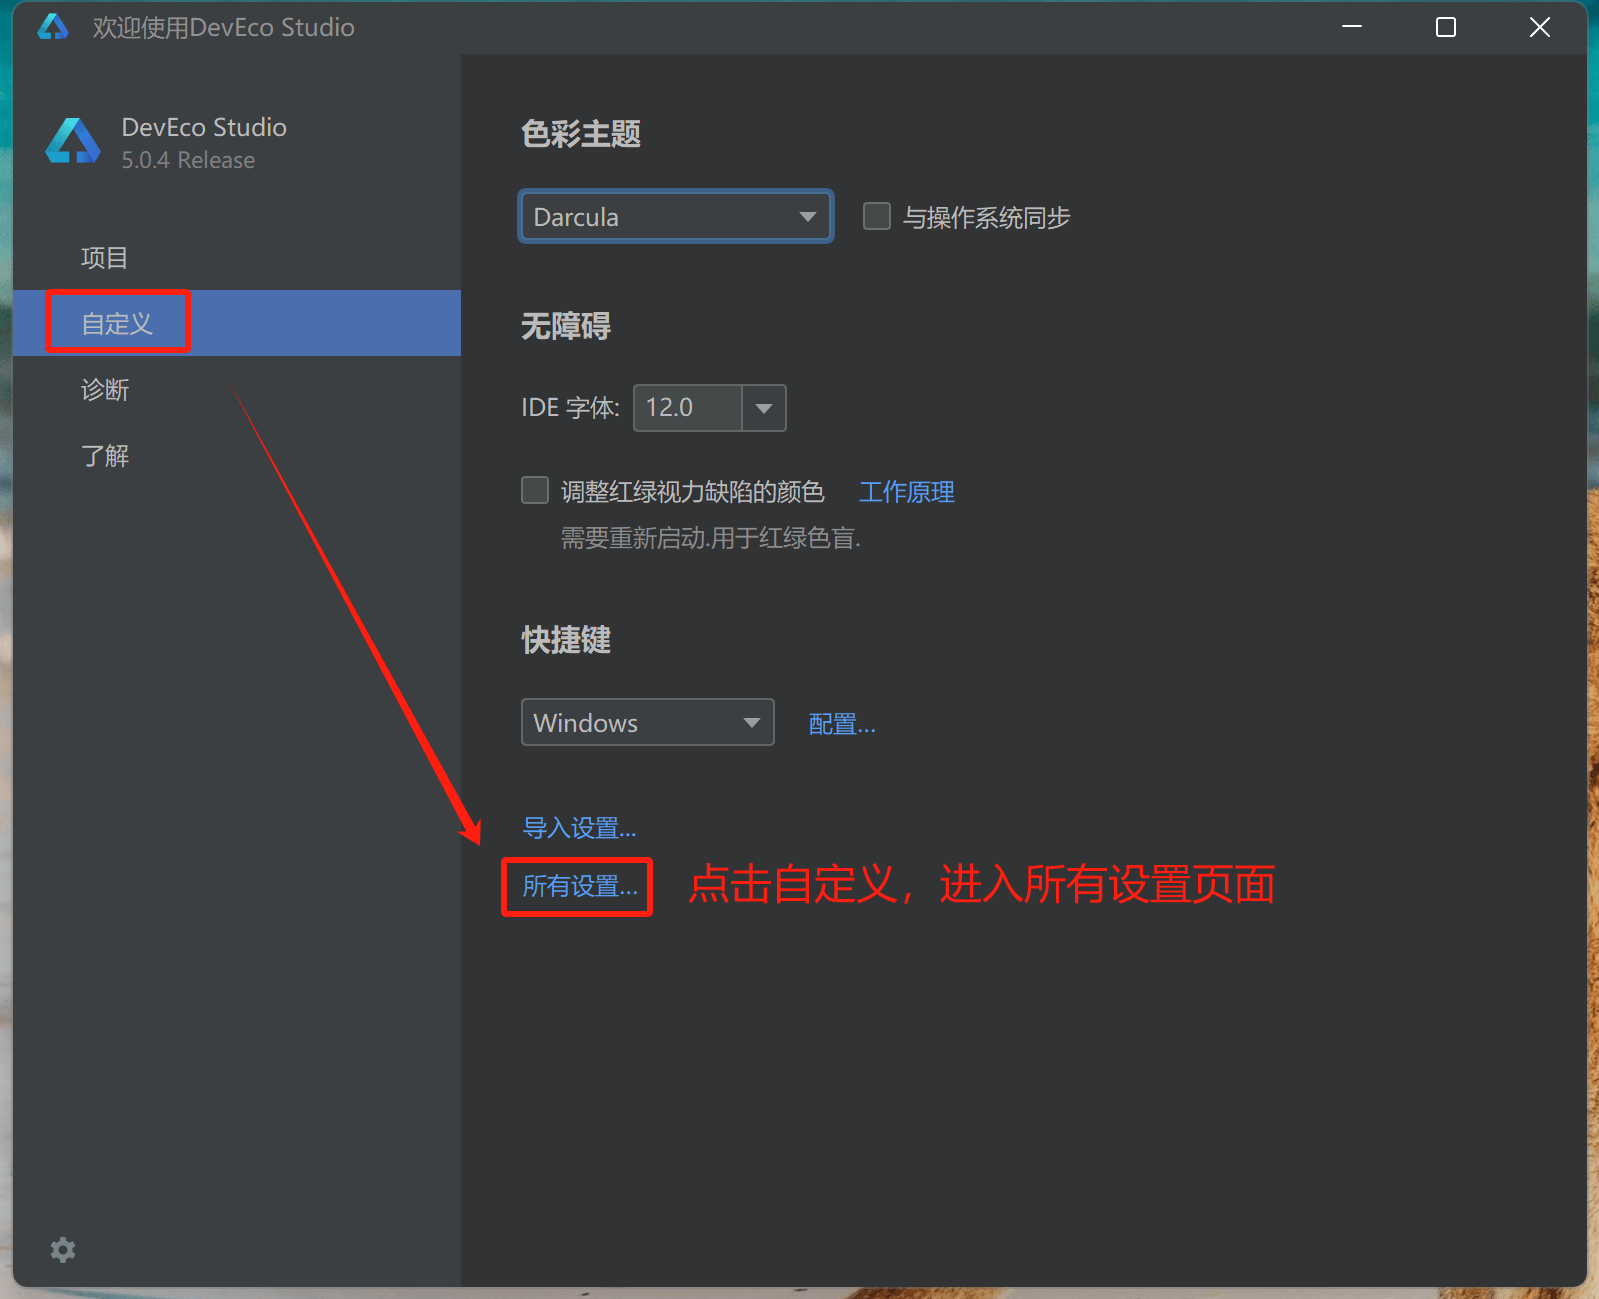Switch to the 诊断 sidebar tab
The height and width of the screenshot is (1299, 1599).
237,390
